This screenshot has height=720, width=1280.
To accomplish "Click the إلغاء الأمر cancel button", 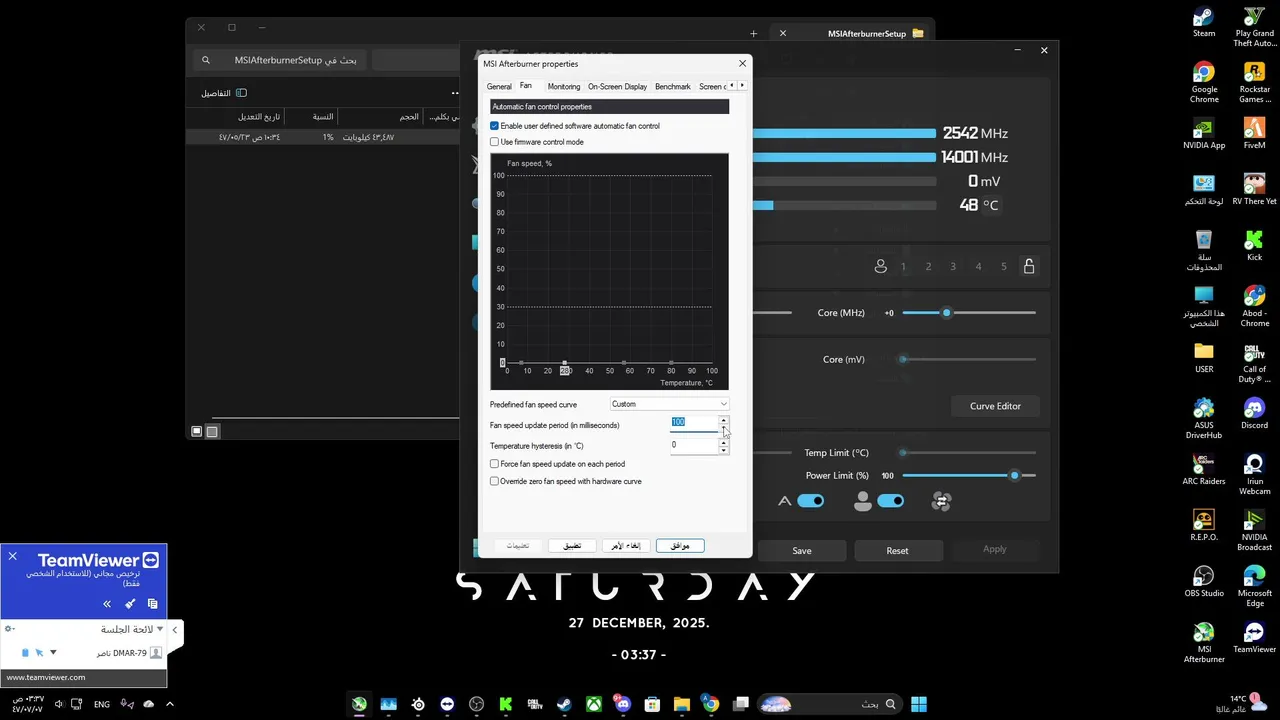I will click(626, 546).
